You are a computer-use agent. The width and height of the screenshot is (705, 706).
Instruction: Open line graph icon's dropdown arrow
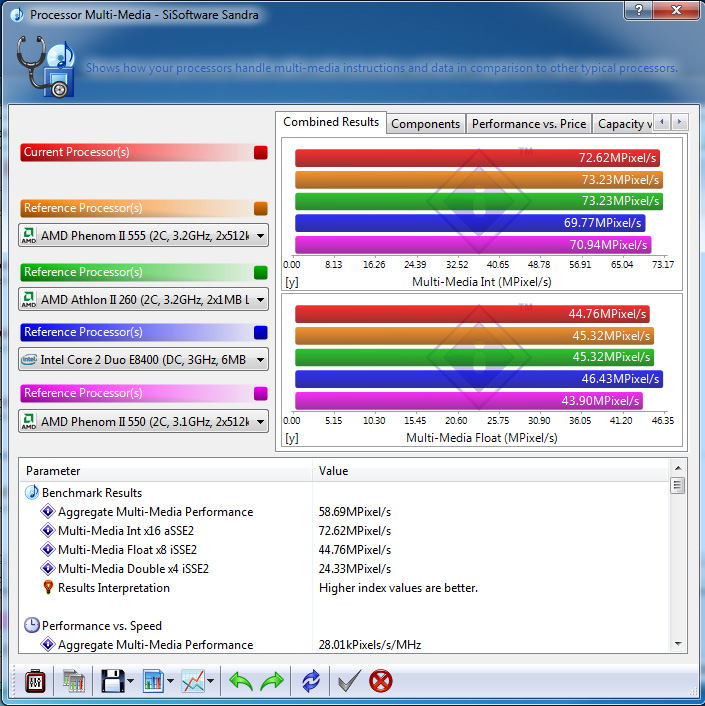coord(210,681)
